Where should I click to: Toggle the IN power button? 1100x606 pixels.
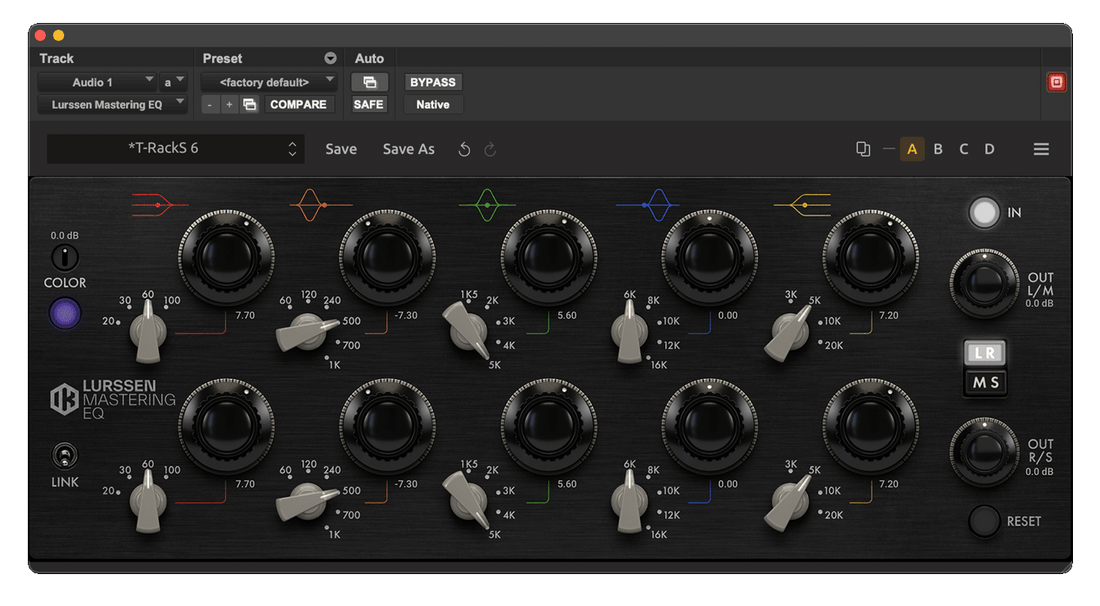point(984,213)
